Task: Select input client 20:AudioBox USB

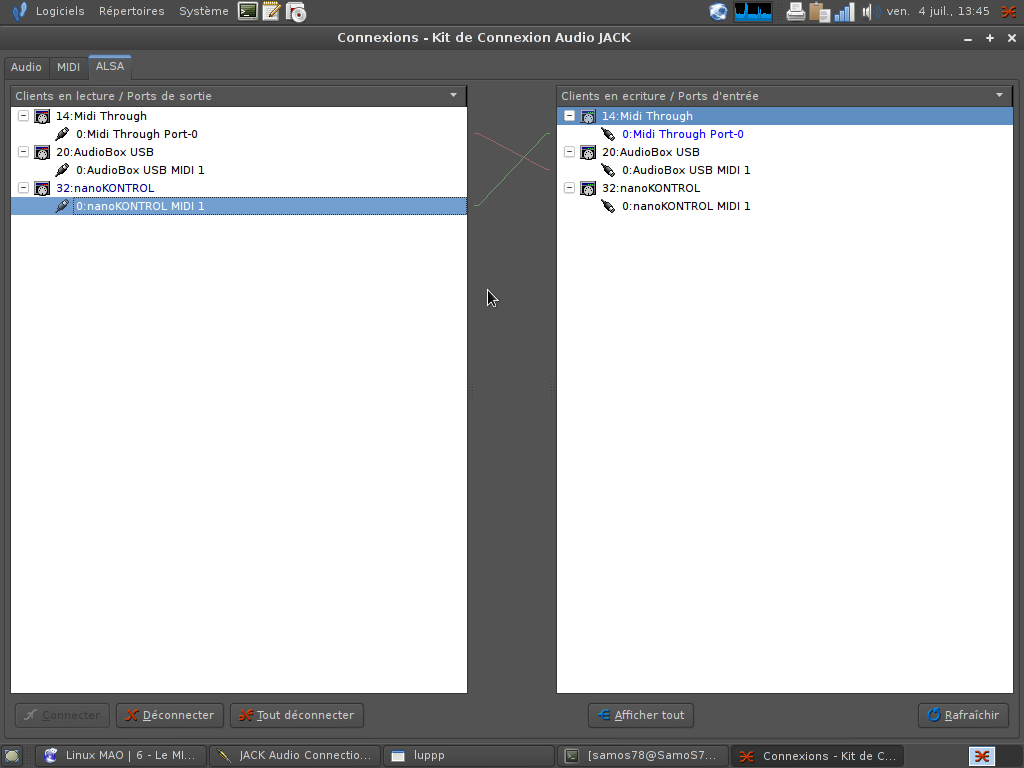Action: 650,152
